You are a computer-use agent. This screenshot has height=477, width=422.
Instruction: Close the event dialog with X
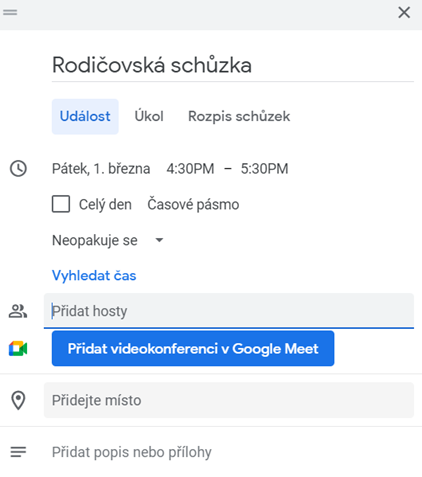[404, 13]
